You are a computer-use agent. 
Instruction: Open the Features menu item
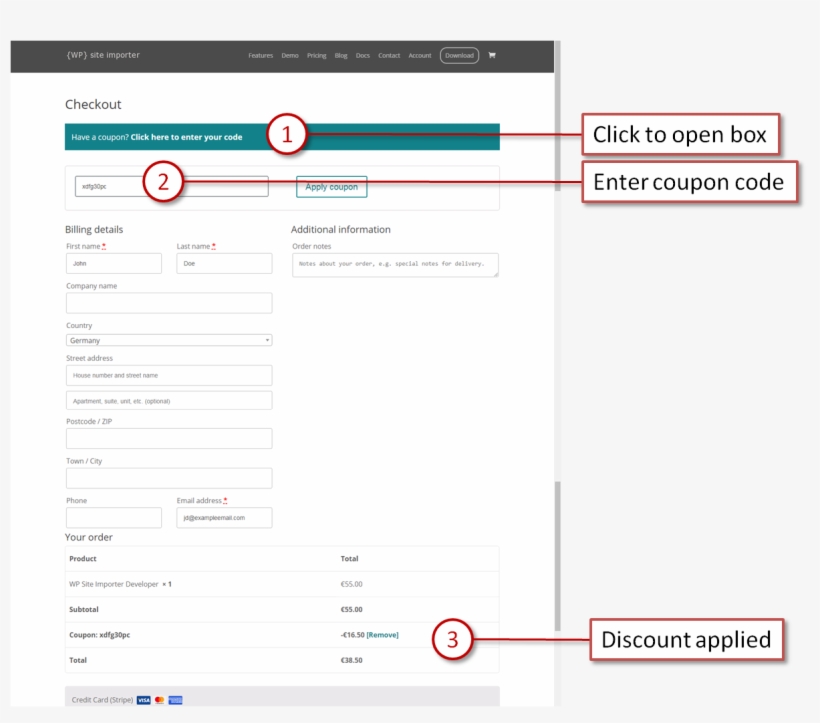tap(260, 55)
